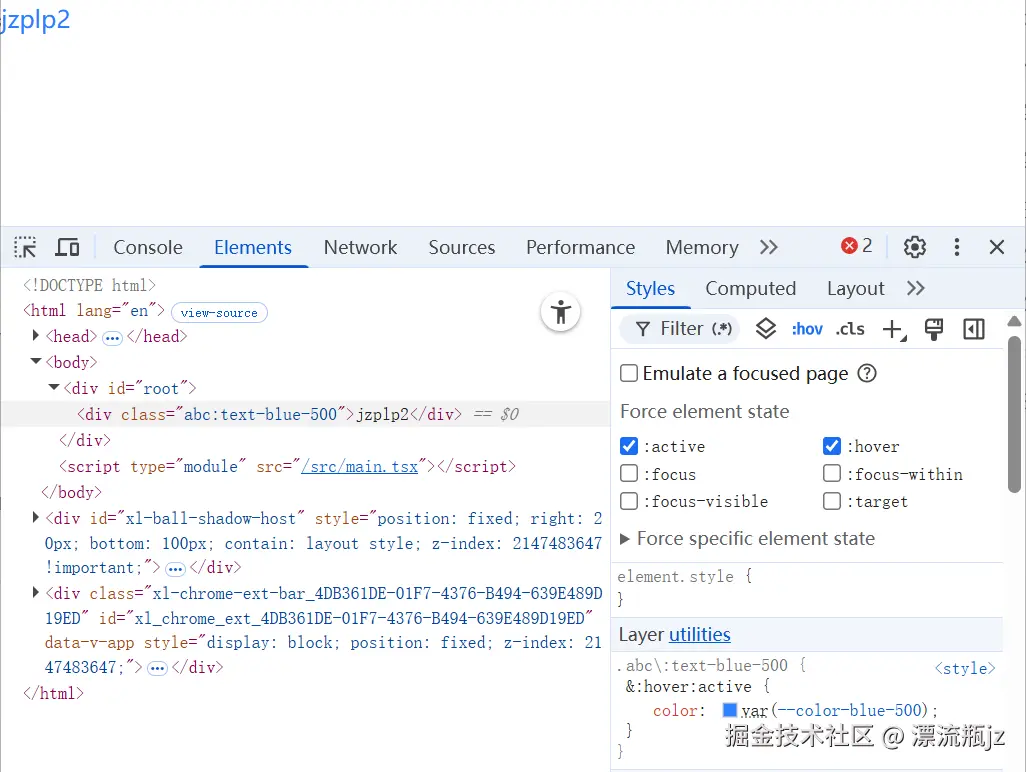Toggle rendering emulations paintbrush icon

(934, 329)
